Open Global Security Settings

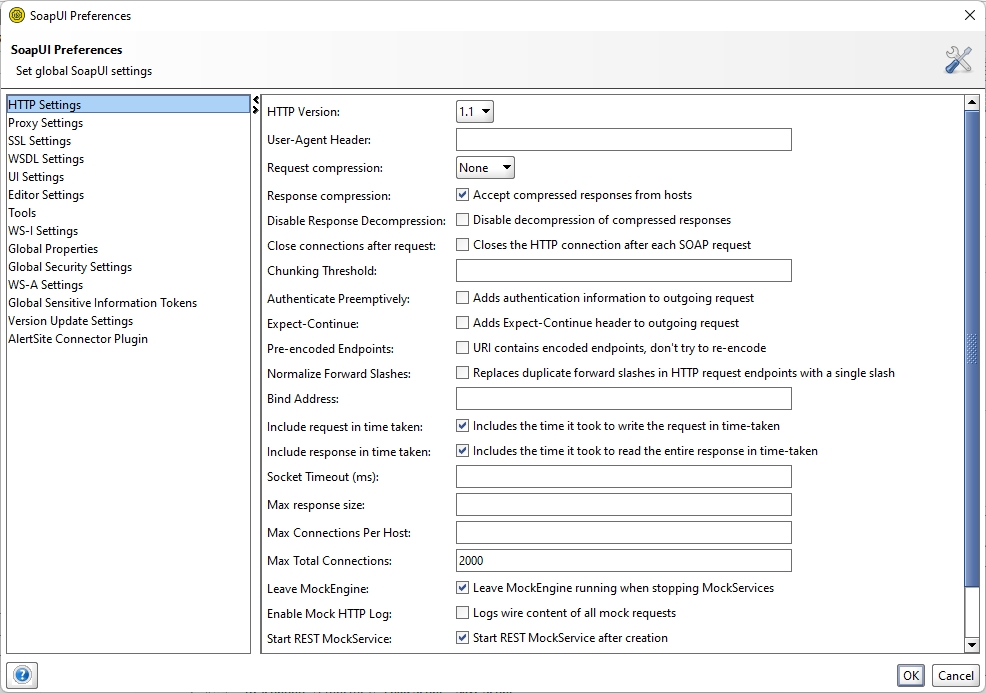click(128, 267)
